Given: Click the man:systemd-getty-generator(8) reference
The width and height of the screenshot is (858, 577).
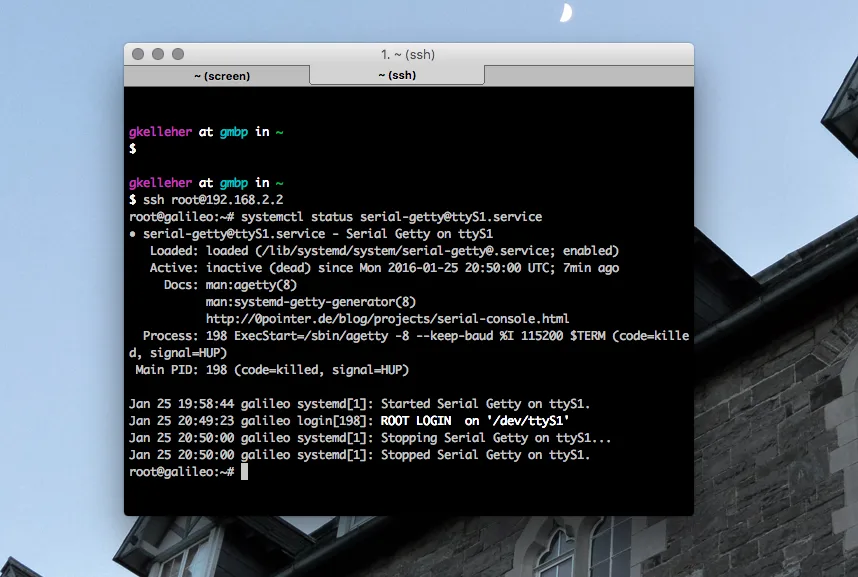Looking at the screenshot, I should pos(311,301).
